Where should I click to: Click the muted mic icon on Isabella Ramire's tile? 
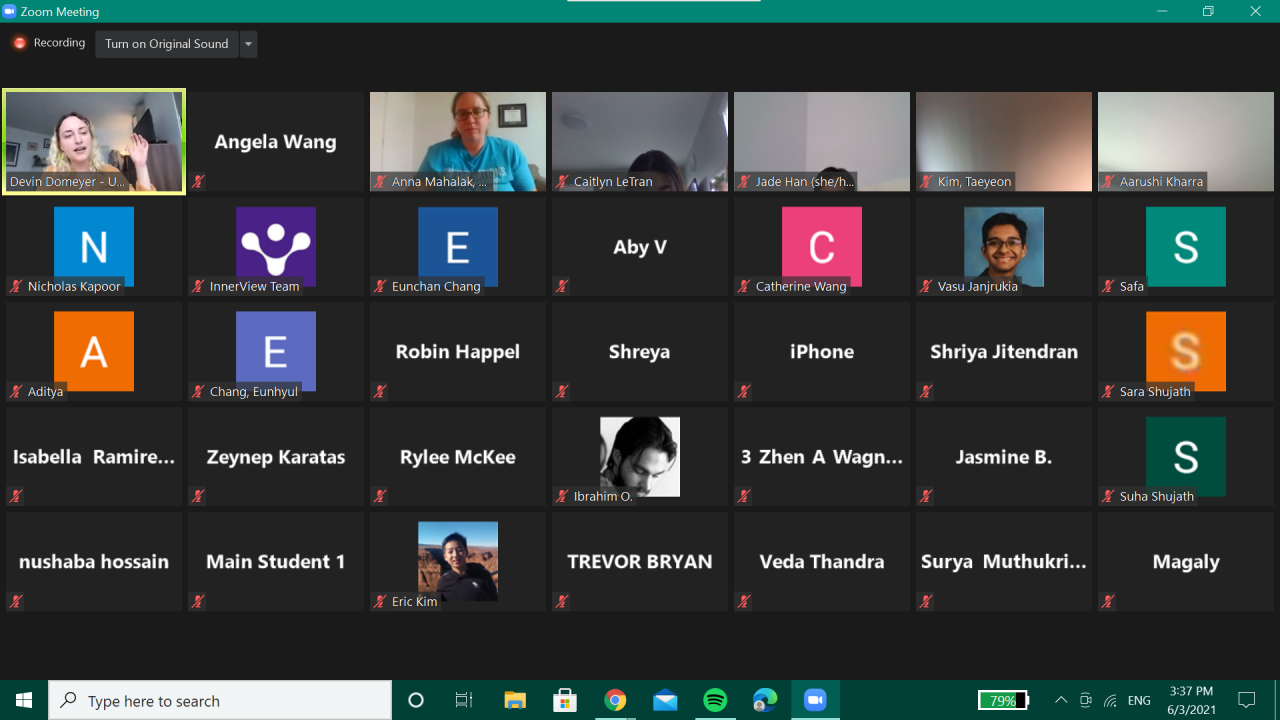point(16,497)
